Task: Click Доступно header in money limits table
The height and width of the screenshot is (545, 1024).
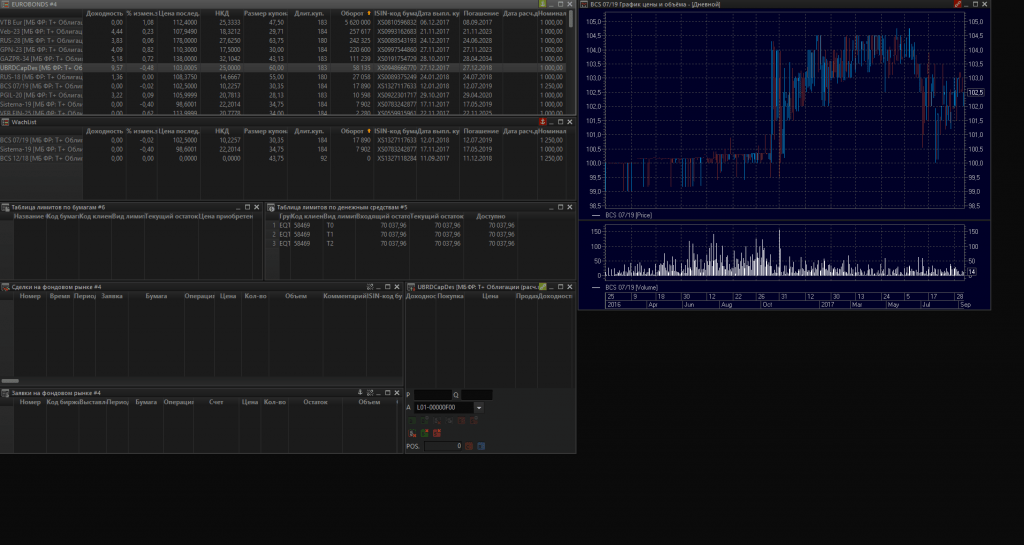Action: click(x=490, y=216)
